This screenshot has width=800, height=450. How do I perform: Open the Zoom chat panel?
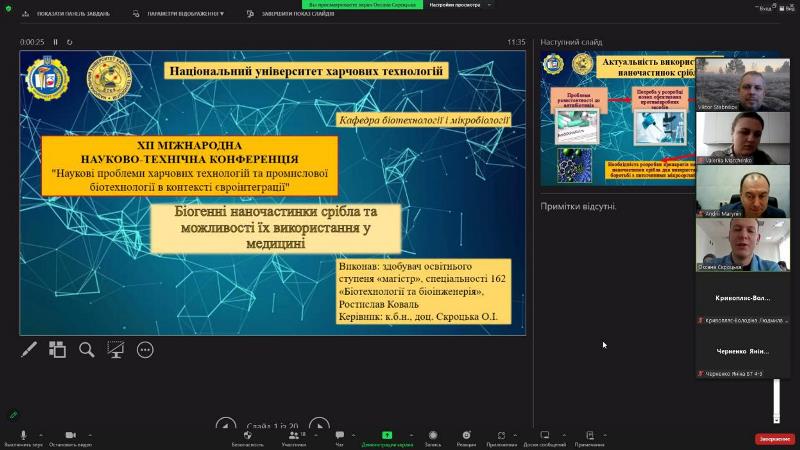340,437
